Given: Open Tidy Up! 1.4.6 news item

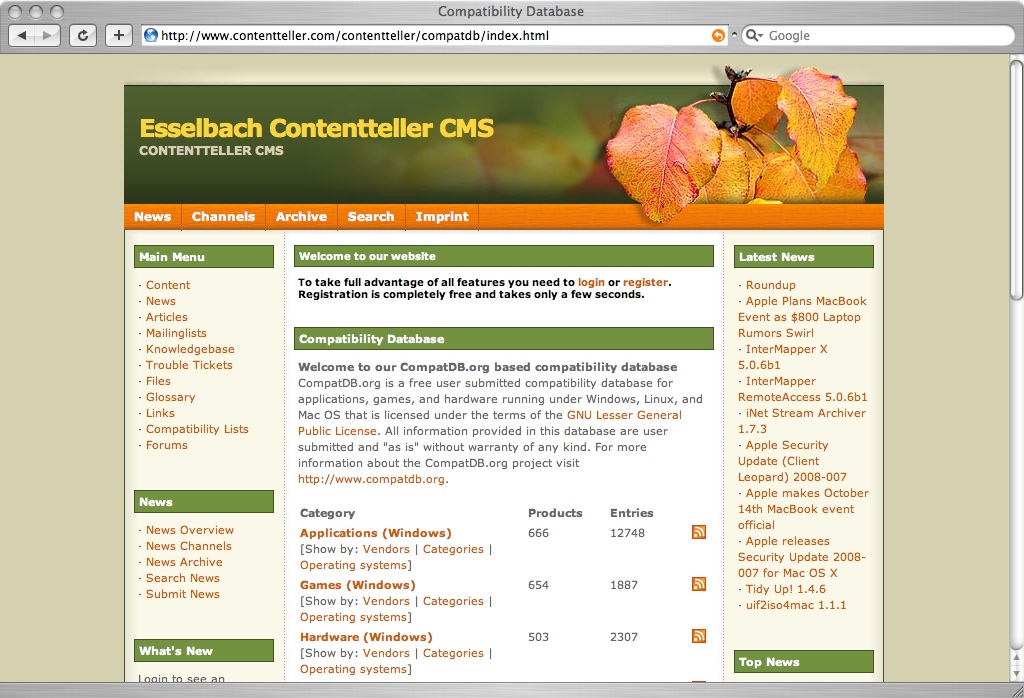Looking at the screenshot, I should click(786, 589).
